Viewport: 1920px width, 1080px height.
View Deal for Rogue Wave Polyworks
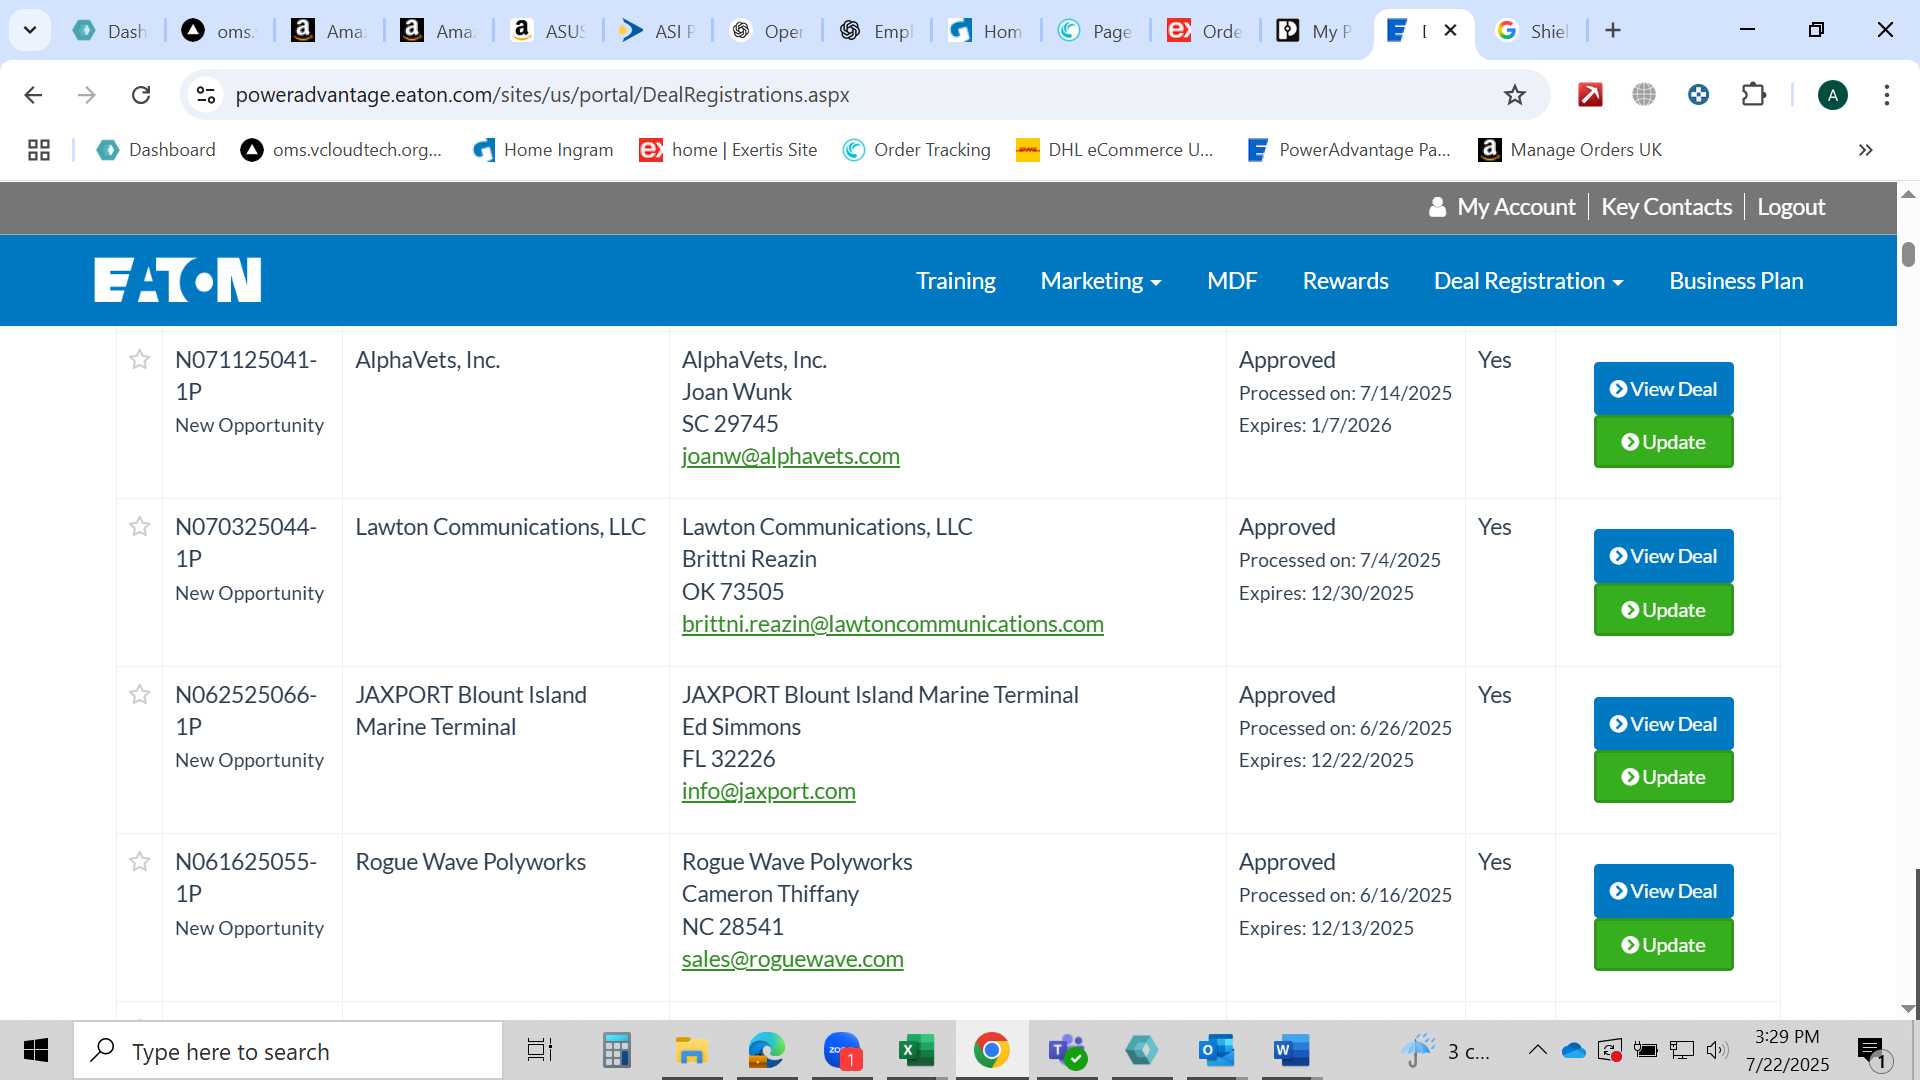pos(1663,891)
